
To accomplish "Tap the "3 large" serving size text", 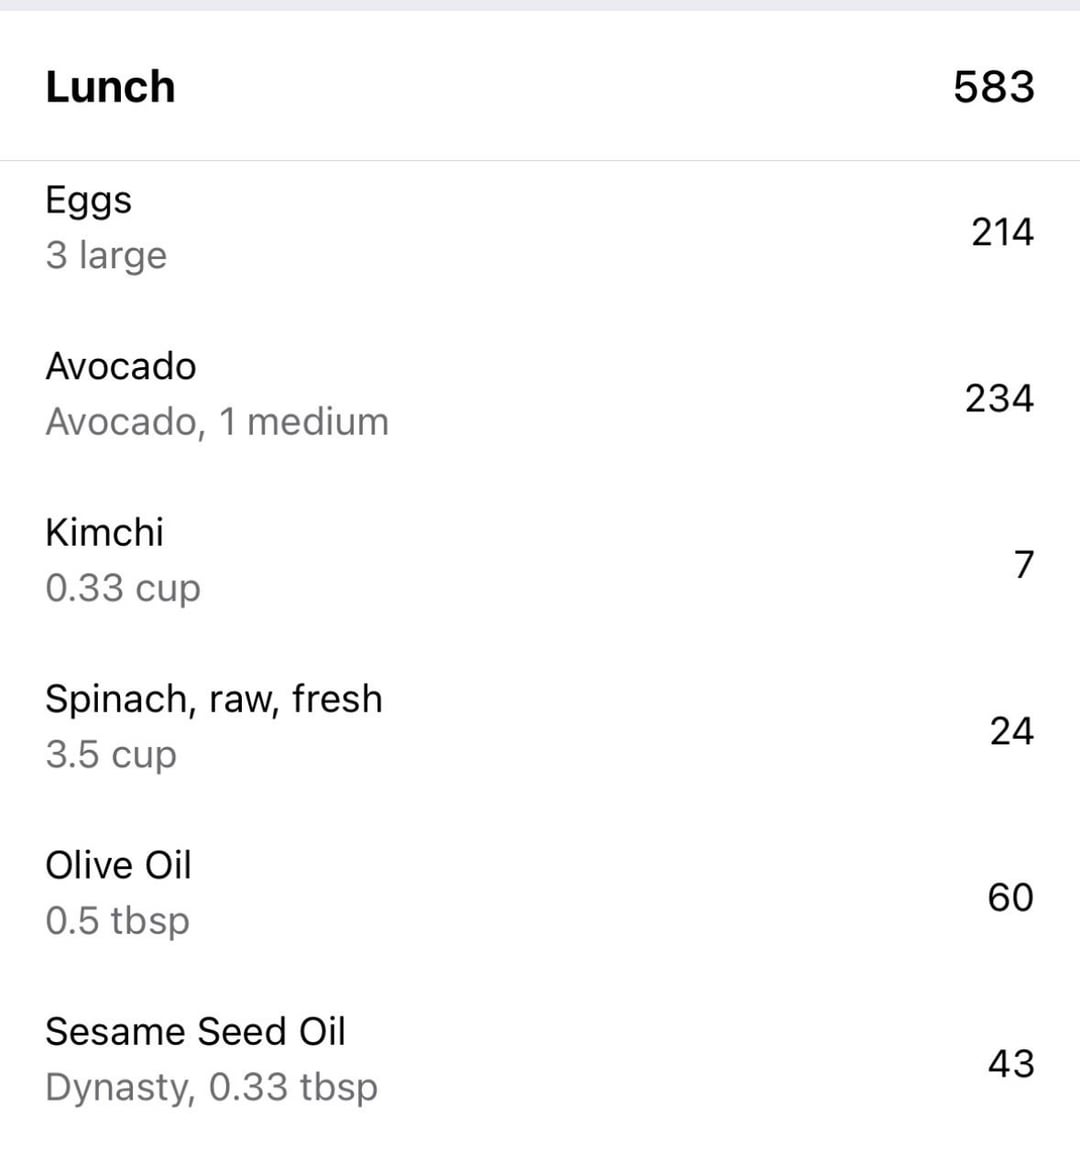I will click(106, 255).
